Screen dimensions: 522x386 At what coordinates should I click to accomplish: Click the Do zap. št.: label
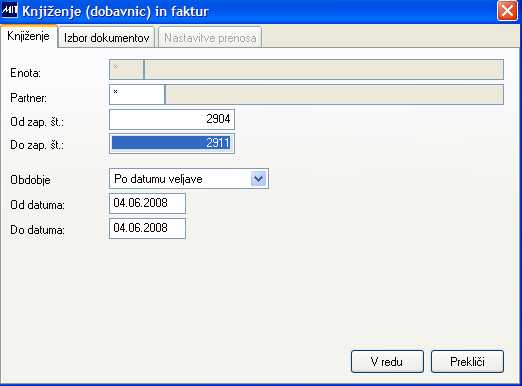[37, 145]
